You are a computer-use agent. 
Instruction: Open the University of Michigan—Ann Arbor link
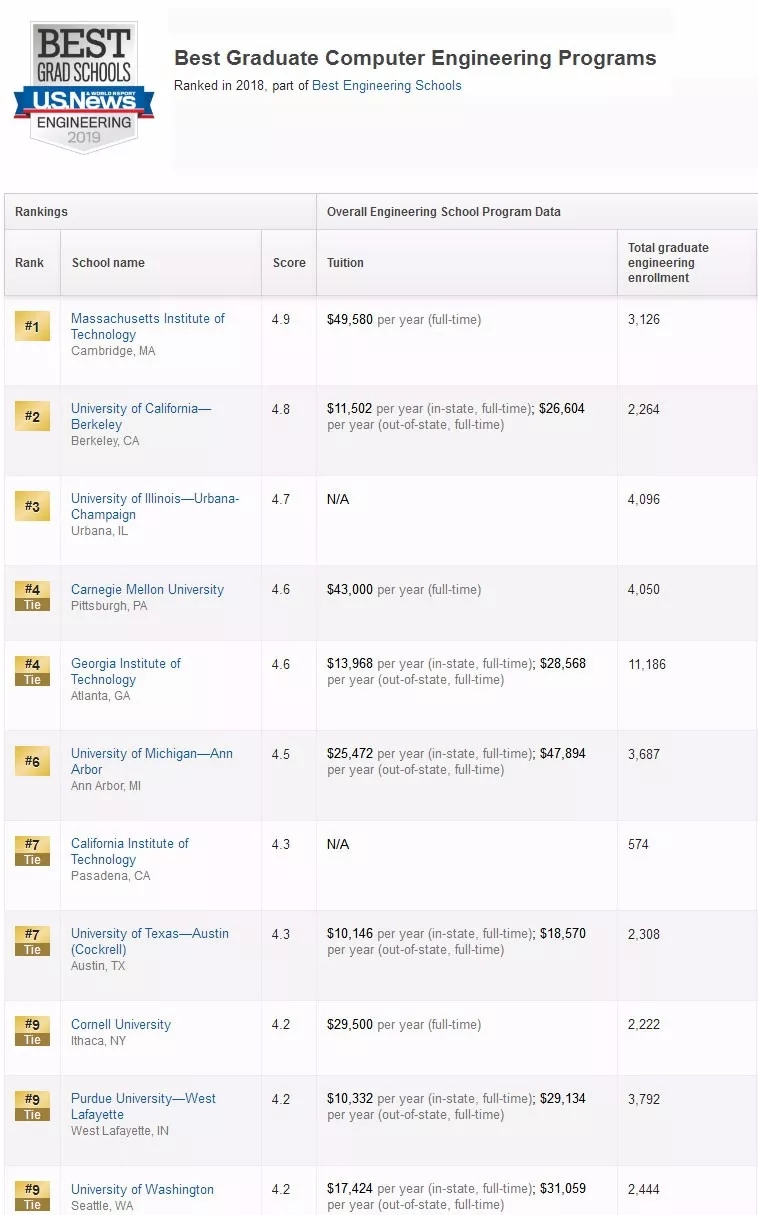point(151,761)
